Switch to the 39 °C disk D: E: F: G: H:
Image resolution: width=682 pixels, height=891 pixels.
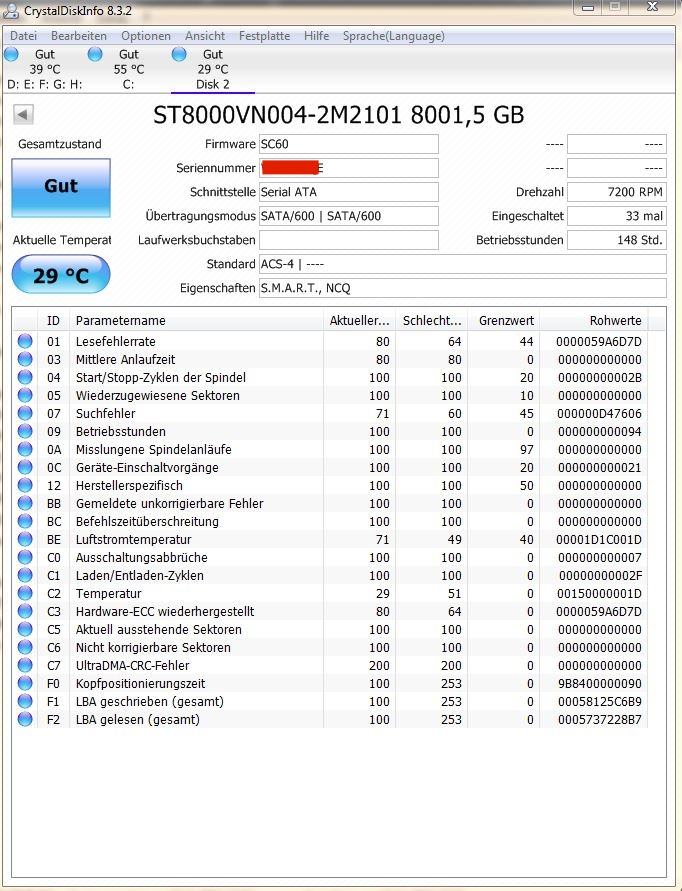tap(44, 69)
